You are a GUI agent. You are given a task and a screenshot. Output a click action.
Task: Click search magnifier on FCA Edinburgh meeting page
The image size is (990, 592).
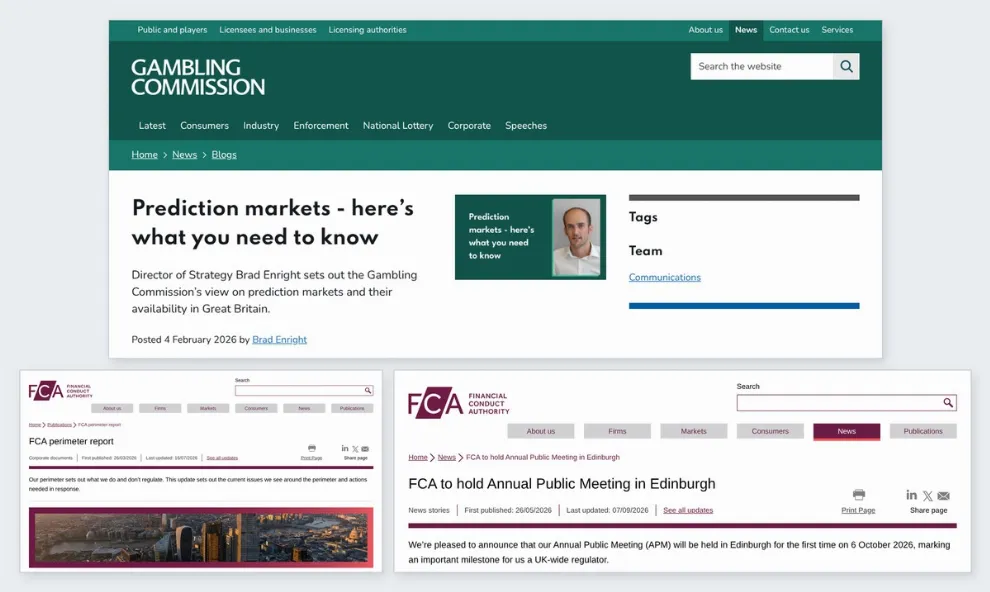pos(948,403)
